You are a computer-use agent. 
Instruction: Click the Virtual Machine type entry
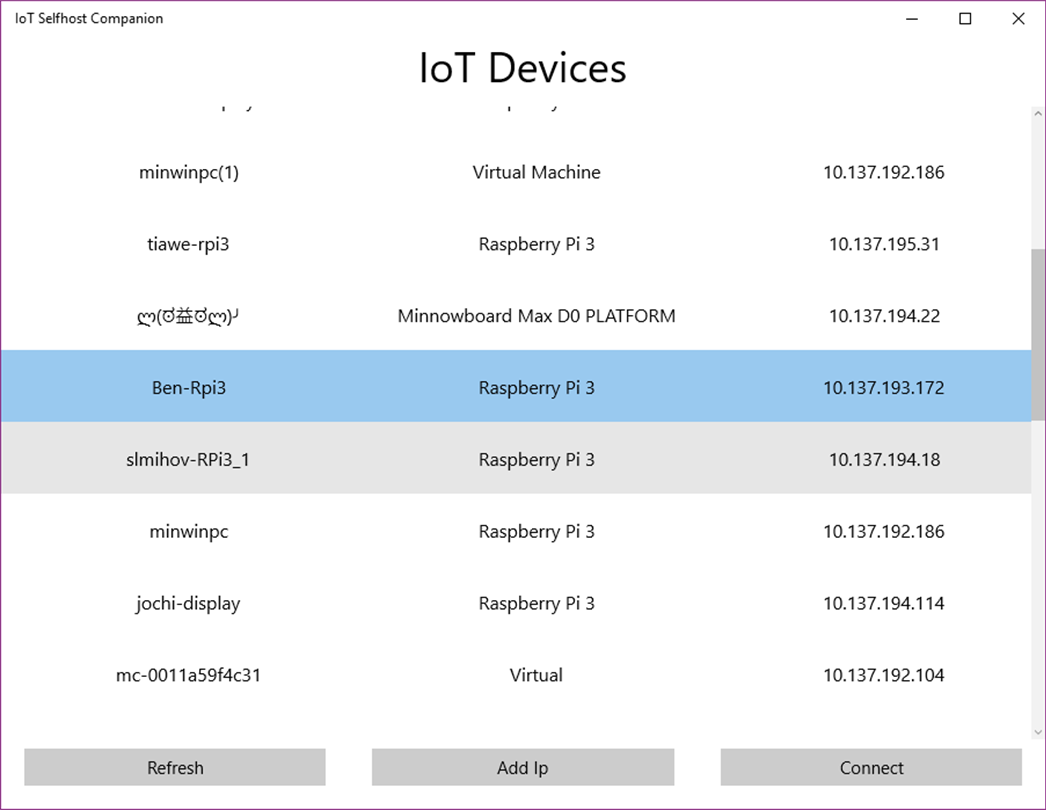(536, 172)
